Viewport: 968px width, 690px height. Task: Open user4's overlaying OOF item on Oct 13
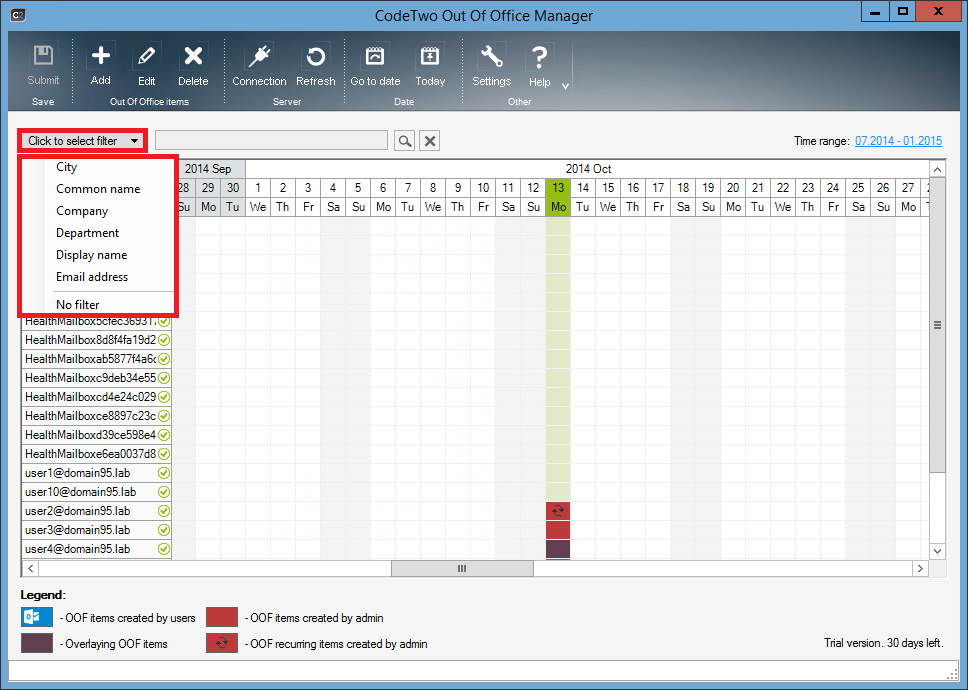[558, 549]
